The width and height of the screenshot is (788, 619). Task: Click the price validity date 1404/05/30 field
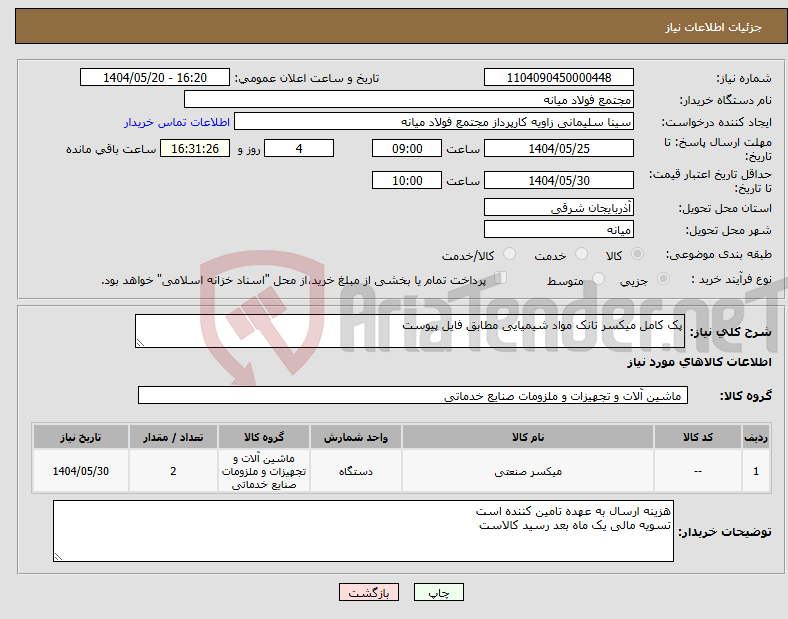(558, 180)
